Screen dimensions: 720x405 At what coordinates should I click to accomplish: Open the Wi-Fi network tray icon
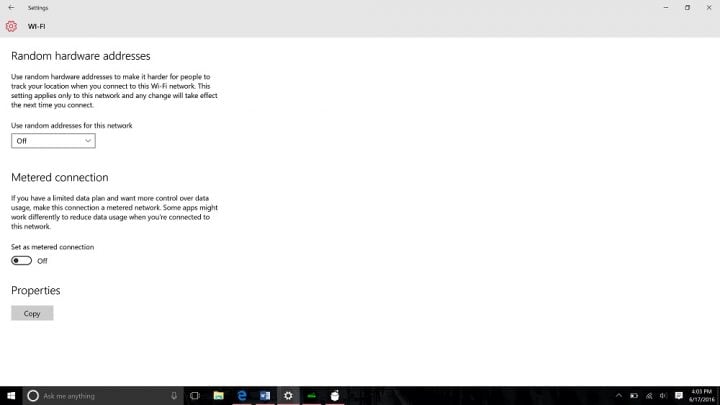649,396
